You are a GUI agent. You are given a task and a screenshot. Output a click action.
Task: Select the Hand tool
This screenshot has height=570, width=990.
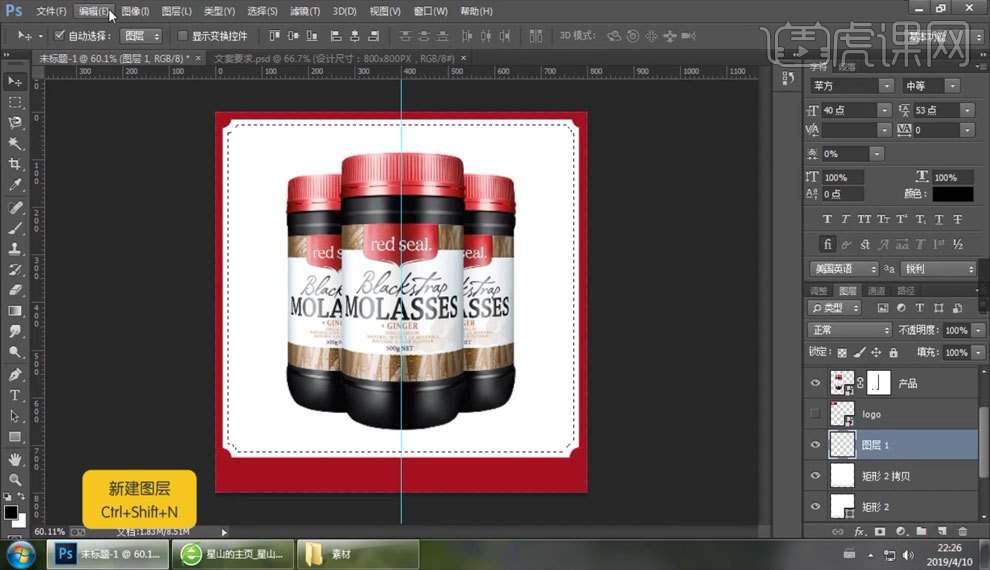coord(15,459)
